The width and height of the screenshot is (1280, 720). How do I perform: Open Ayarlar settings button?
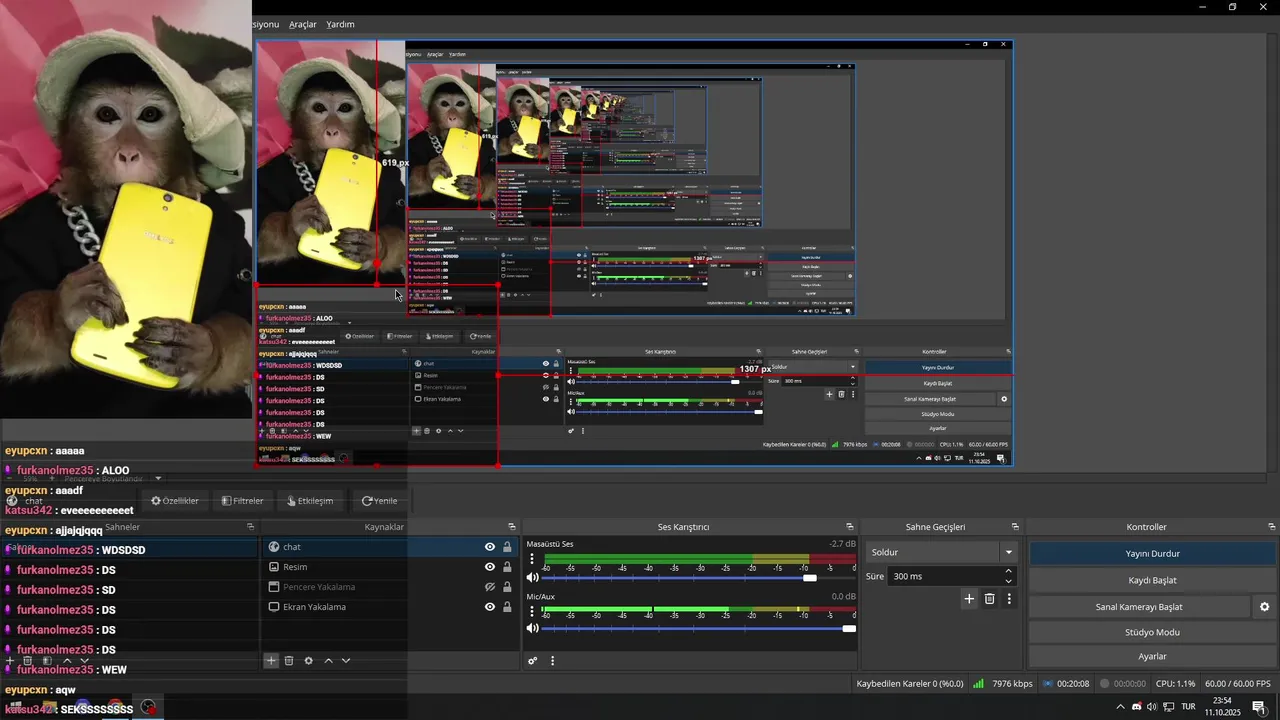[x=1152, y=656]
